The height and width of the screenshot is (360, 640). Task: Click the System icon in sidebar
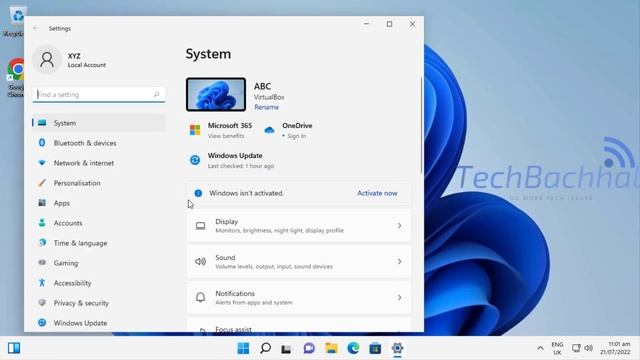[x=42, y=123]
